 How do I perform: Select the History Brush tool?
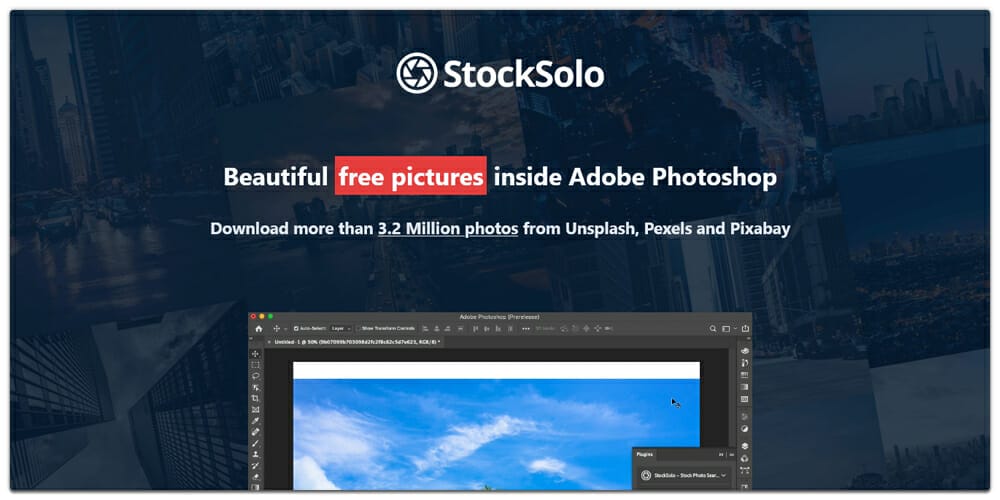point(255,466)
